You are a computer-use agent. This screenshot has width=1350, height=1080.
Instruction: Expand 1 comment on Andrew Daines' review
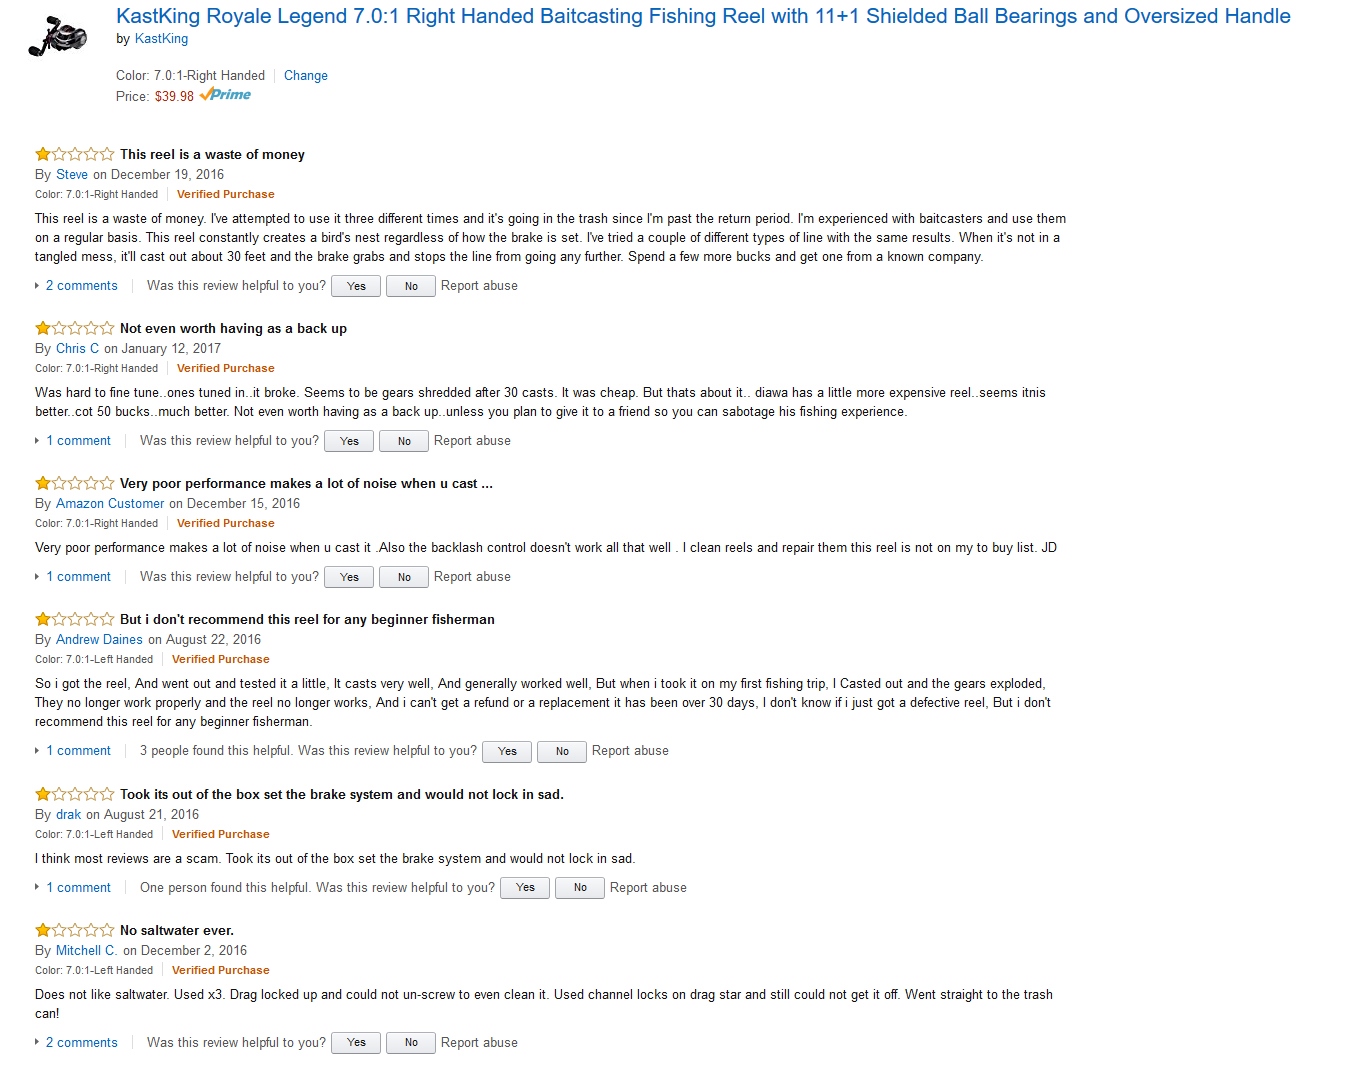78,751
